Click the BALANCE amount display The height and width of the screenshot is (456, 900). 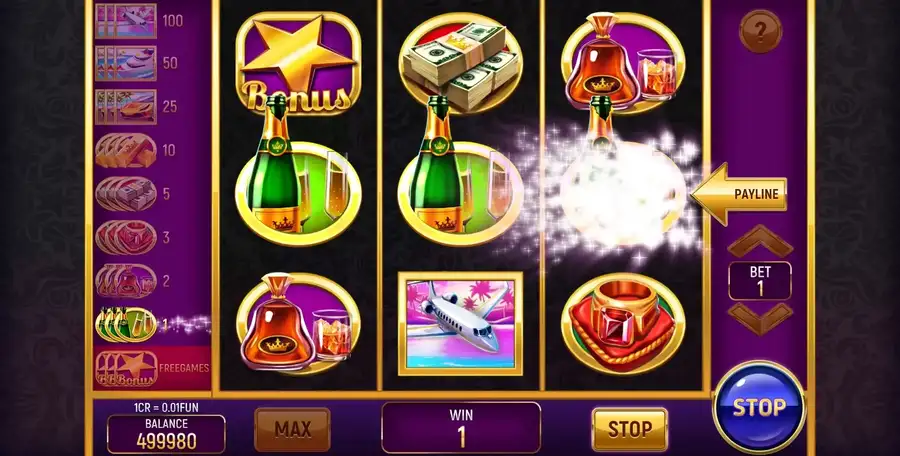[x=166, y=434]
